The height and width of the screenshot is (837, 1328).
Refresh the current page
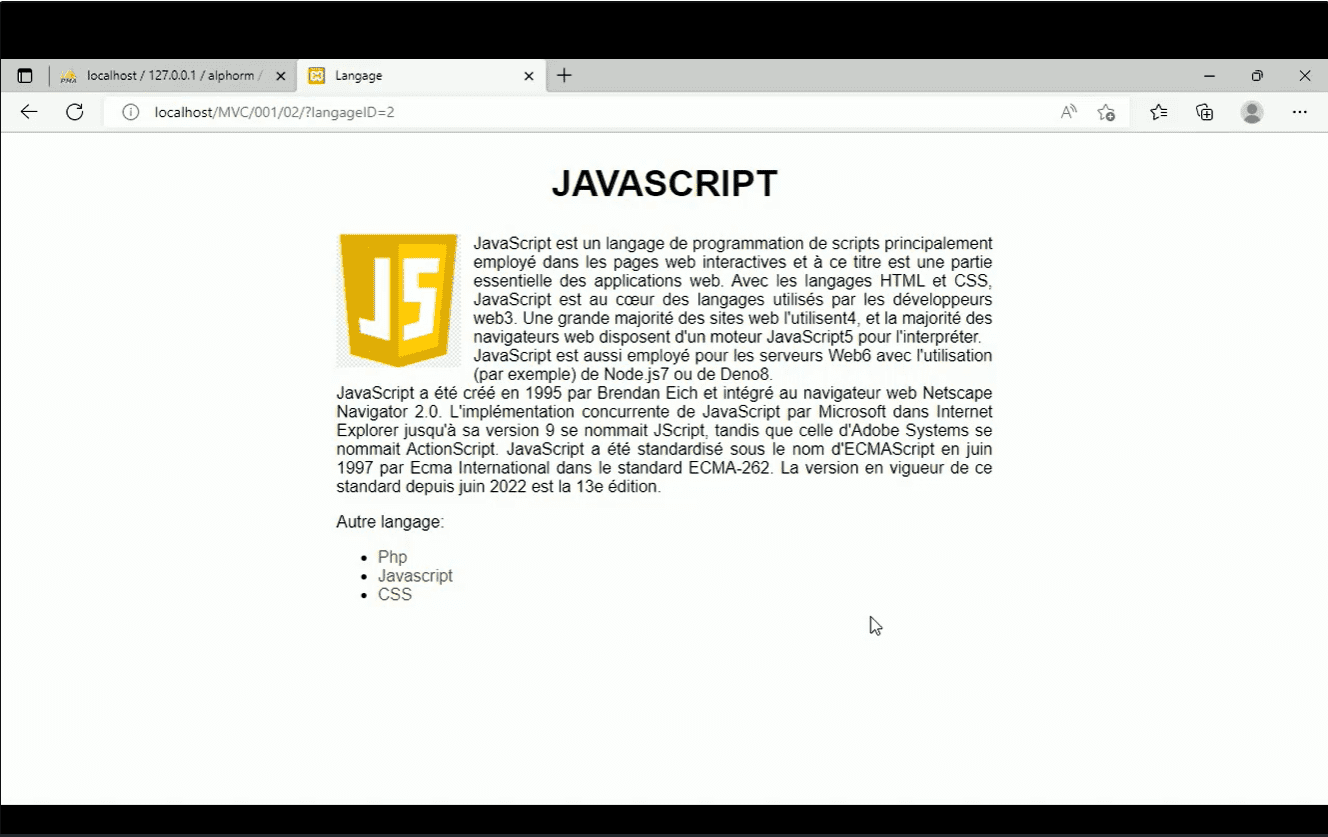[74, 112]
